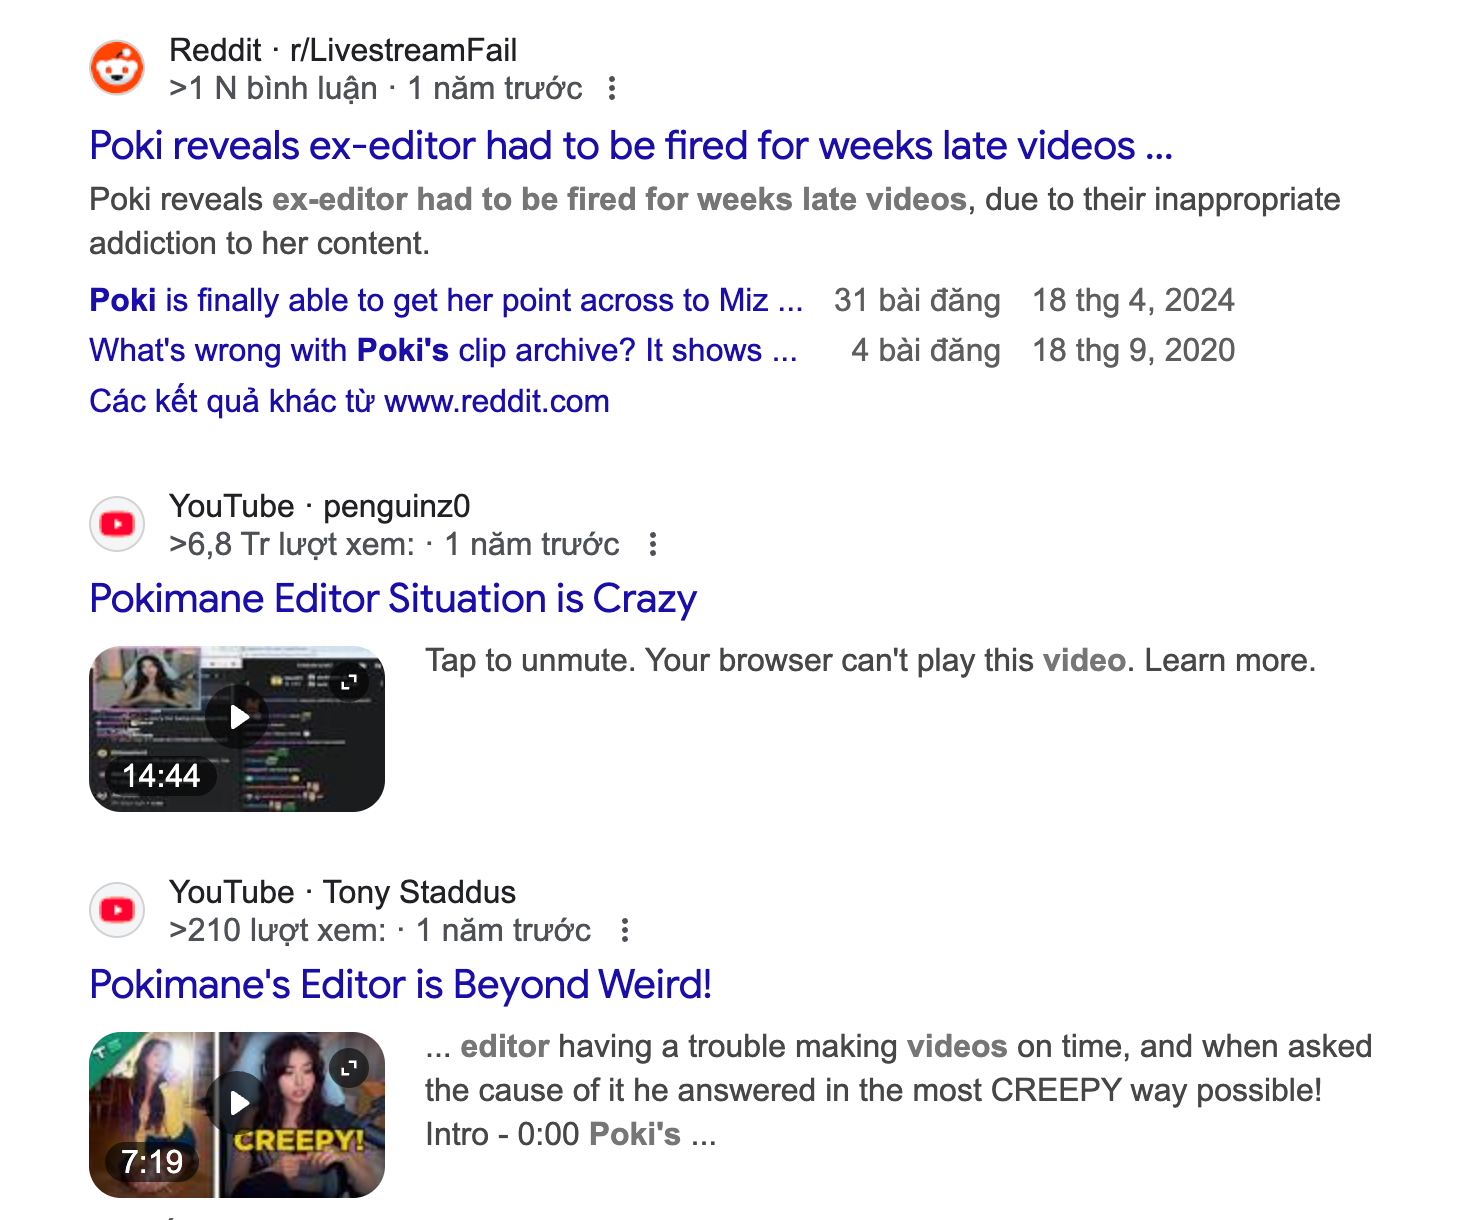Click the YouTube icon beside penguinz0

click(x=117, y=524)
